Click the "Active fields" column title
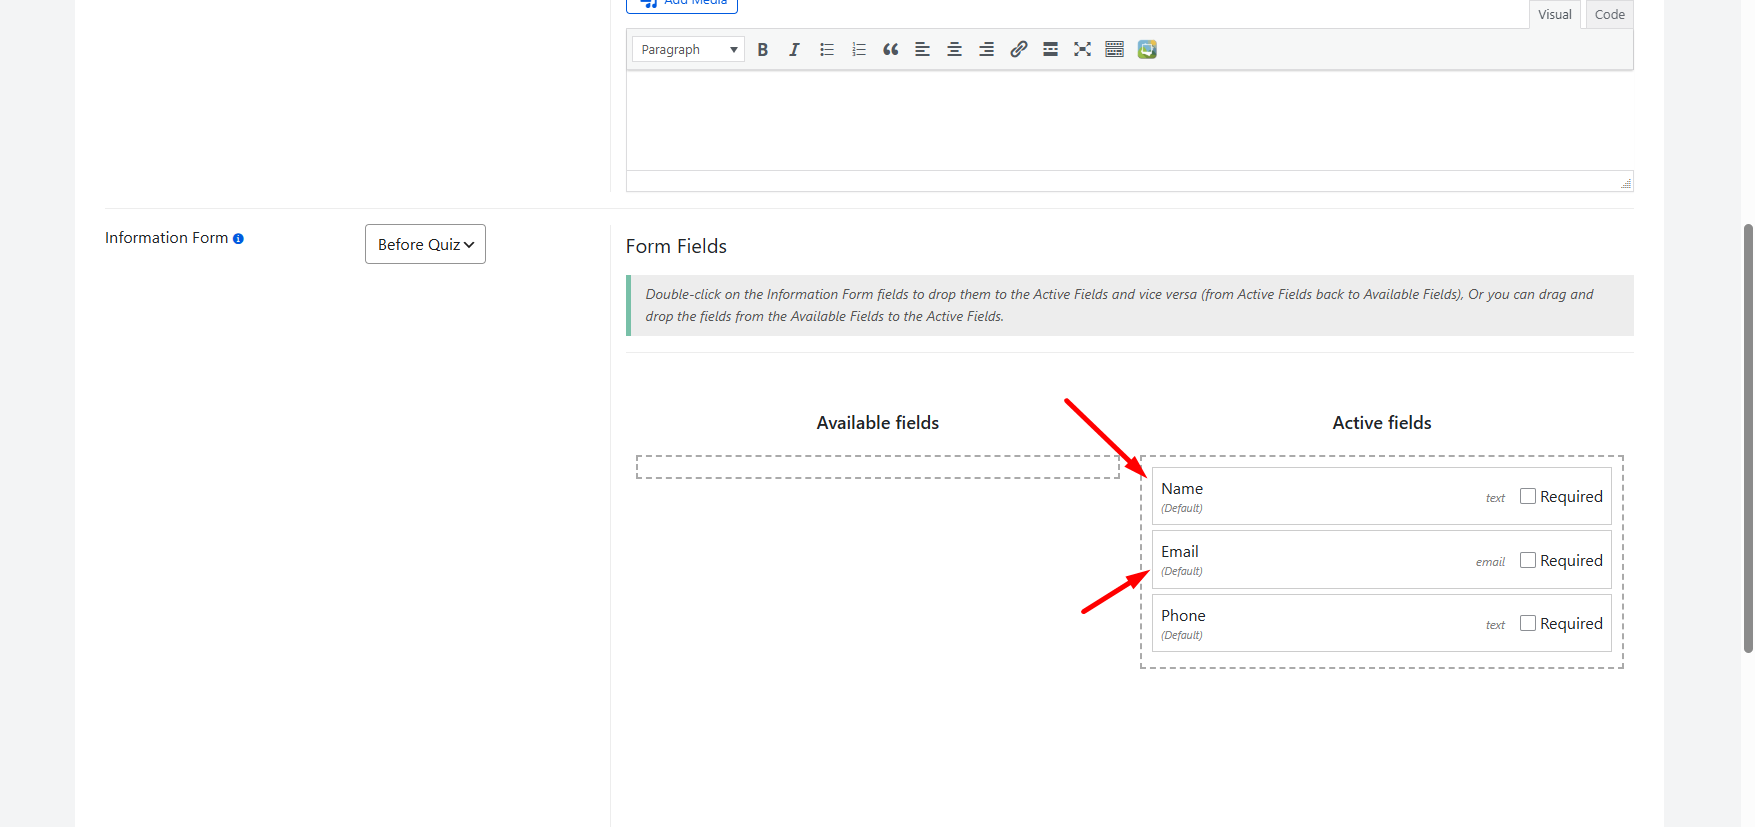Screen dimensions: 1755x827 pyautogui.click(x=1382, y=423)
